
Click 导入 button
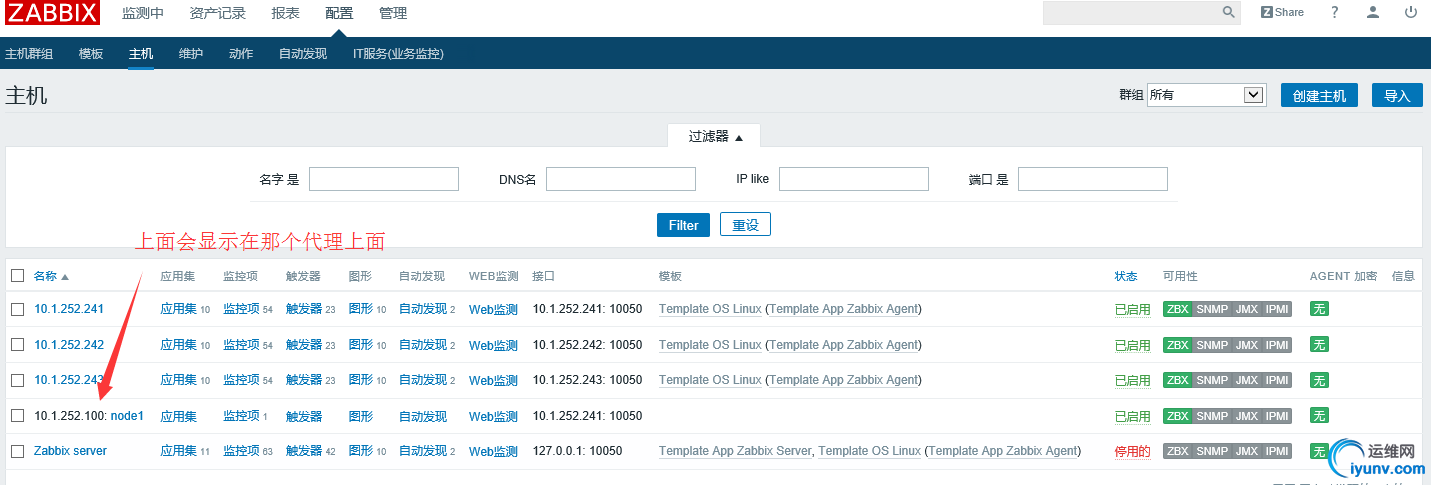click(1397, 95)
